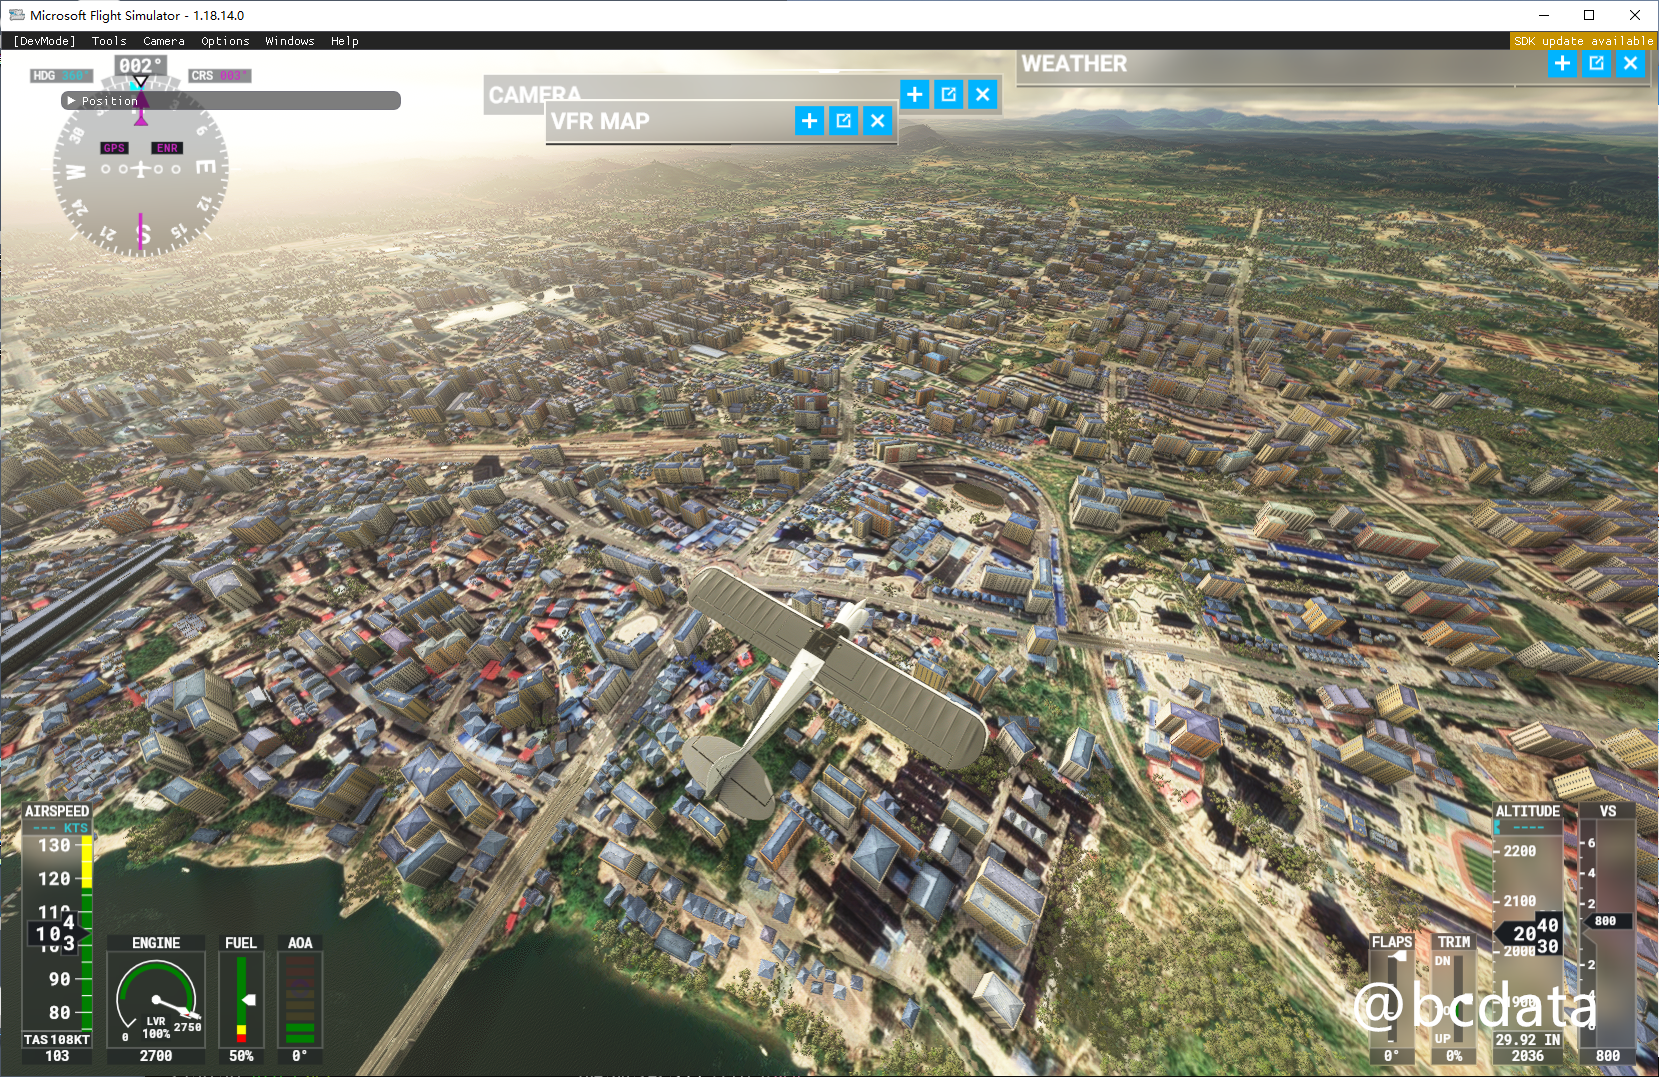The image size is (1659, 1077).
Task: Click the engine RPM dial gauge
Action: [x=156, y=998]
